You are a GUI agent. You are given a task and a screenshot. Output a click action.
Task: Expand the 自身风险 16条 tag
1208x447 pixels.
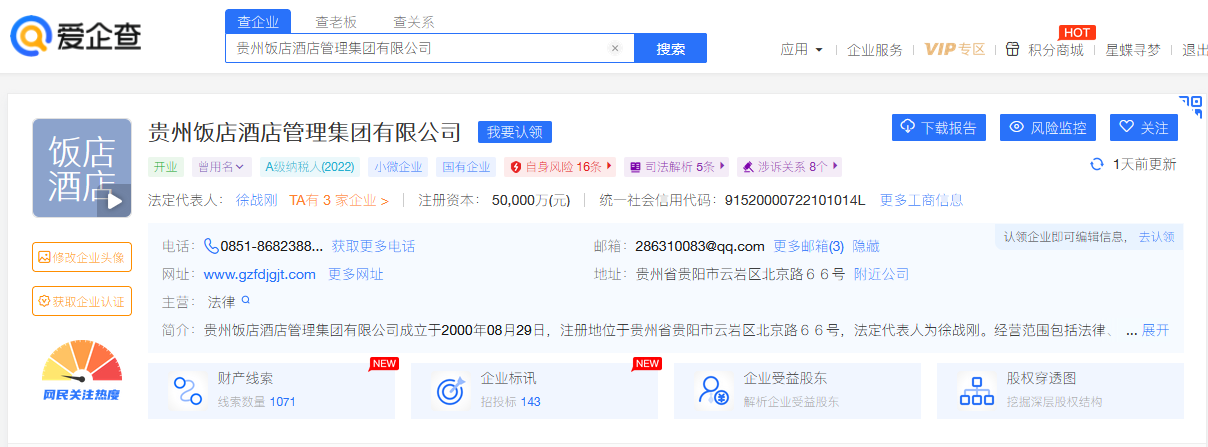click(560, 167)
